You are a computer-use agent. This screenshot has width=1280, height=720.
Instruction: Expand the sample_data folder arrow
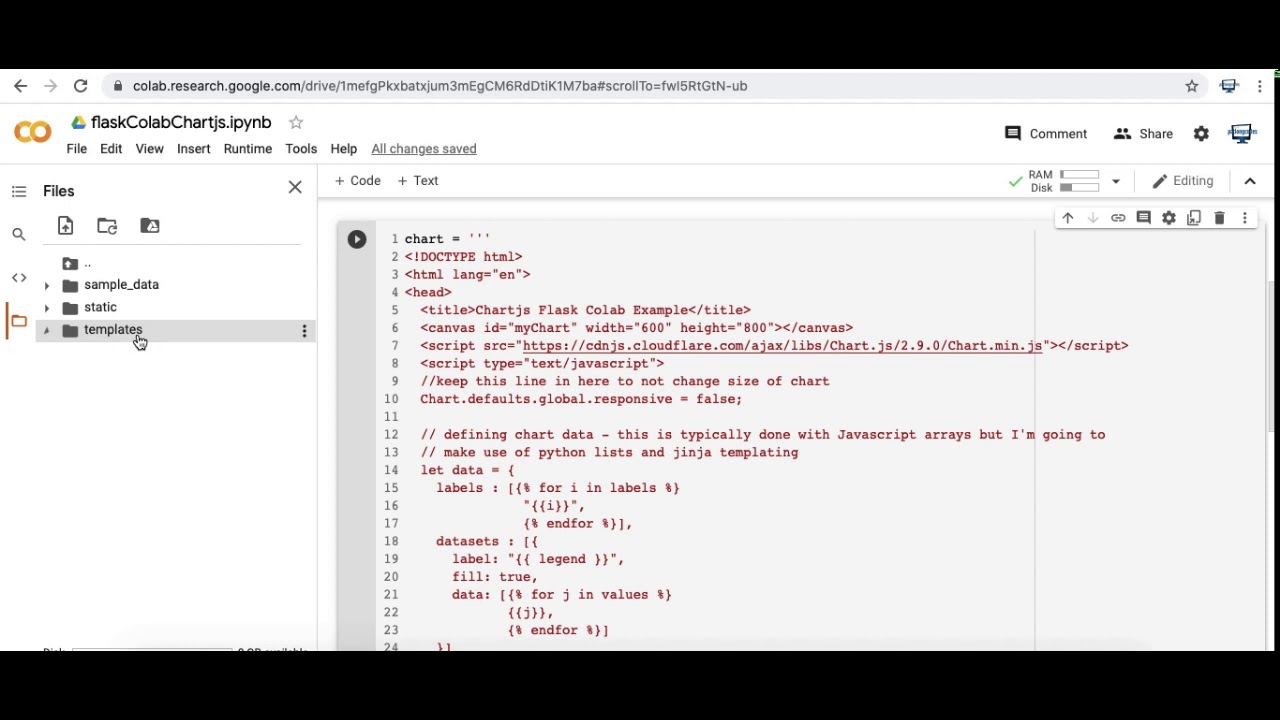point(46,286)
